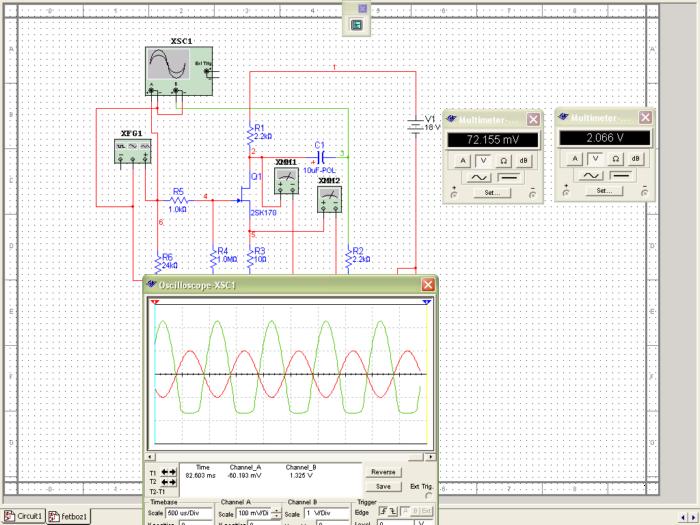Increase the Channel A scale with the up stepper
Viewport: 700px width, 525px height.
(277, 511)
